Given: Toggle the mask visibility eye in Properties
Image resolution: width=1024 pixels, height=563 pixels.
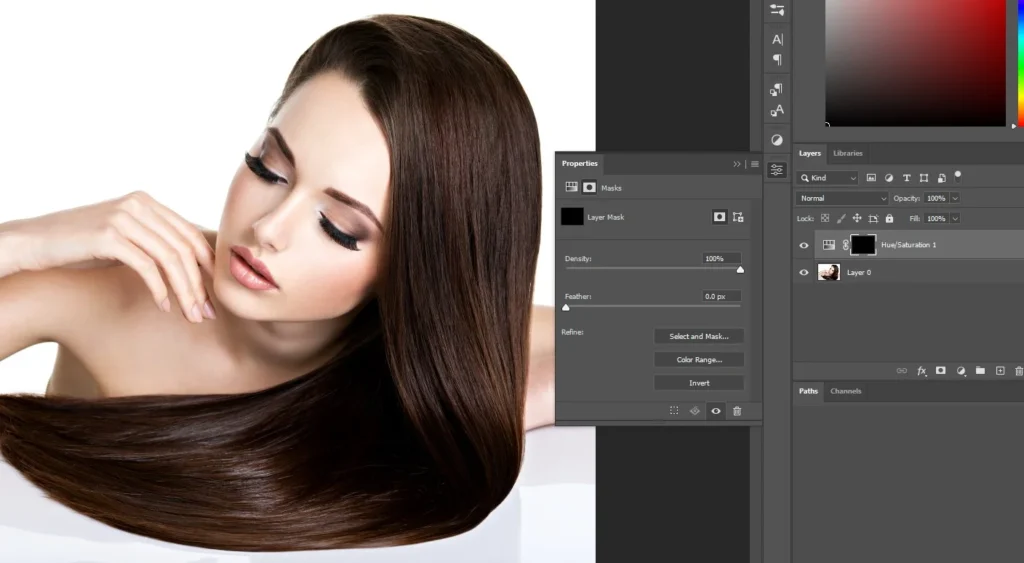Looking at the screenshot, I should [716, 411].
